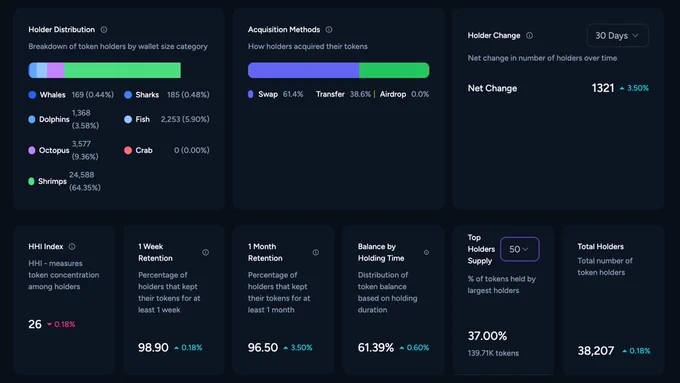The width and height of the screenshot is (680, 383).
Task: Open the 30 Days period dropdown
Action: (618, 36)
